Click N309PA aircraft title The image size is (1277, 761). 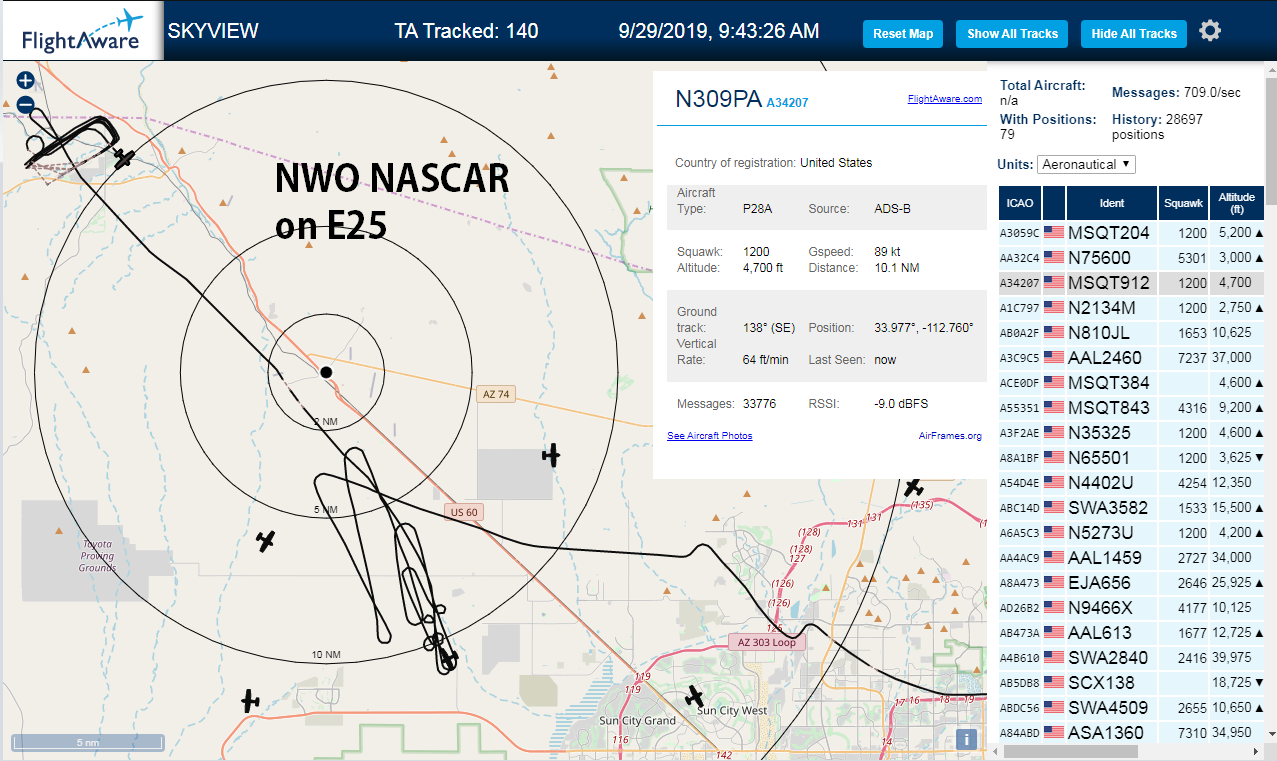(x=718, y=98)
